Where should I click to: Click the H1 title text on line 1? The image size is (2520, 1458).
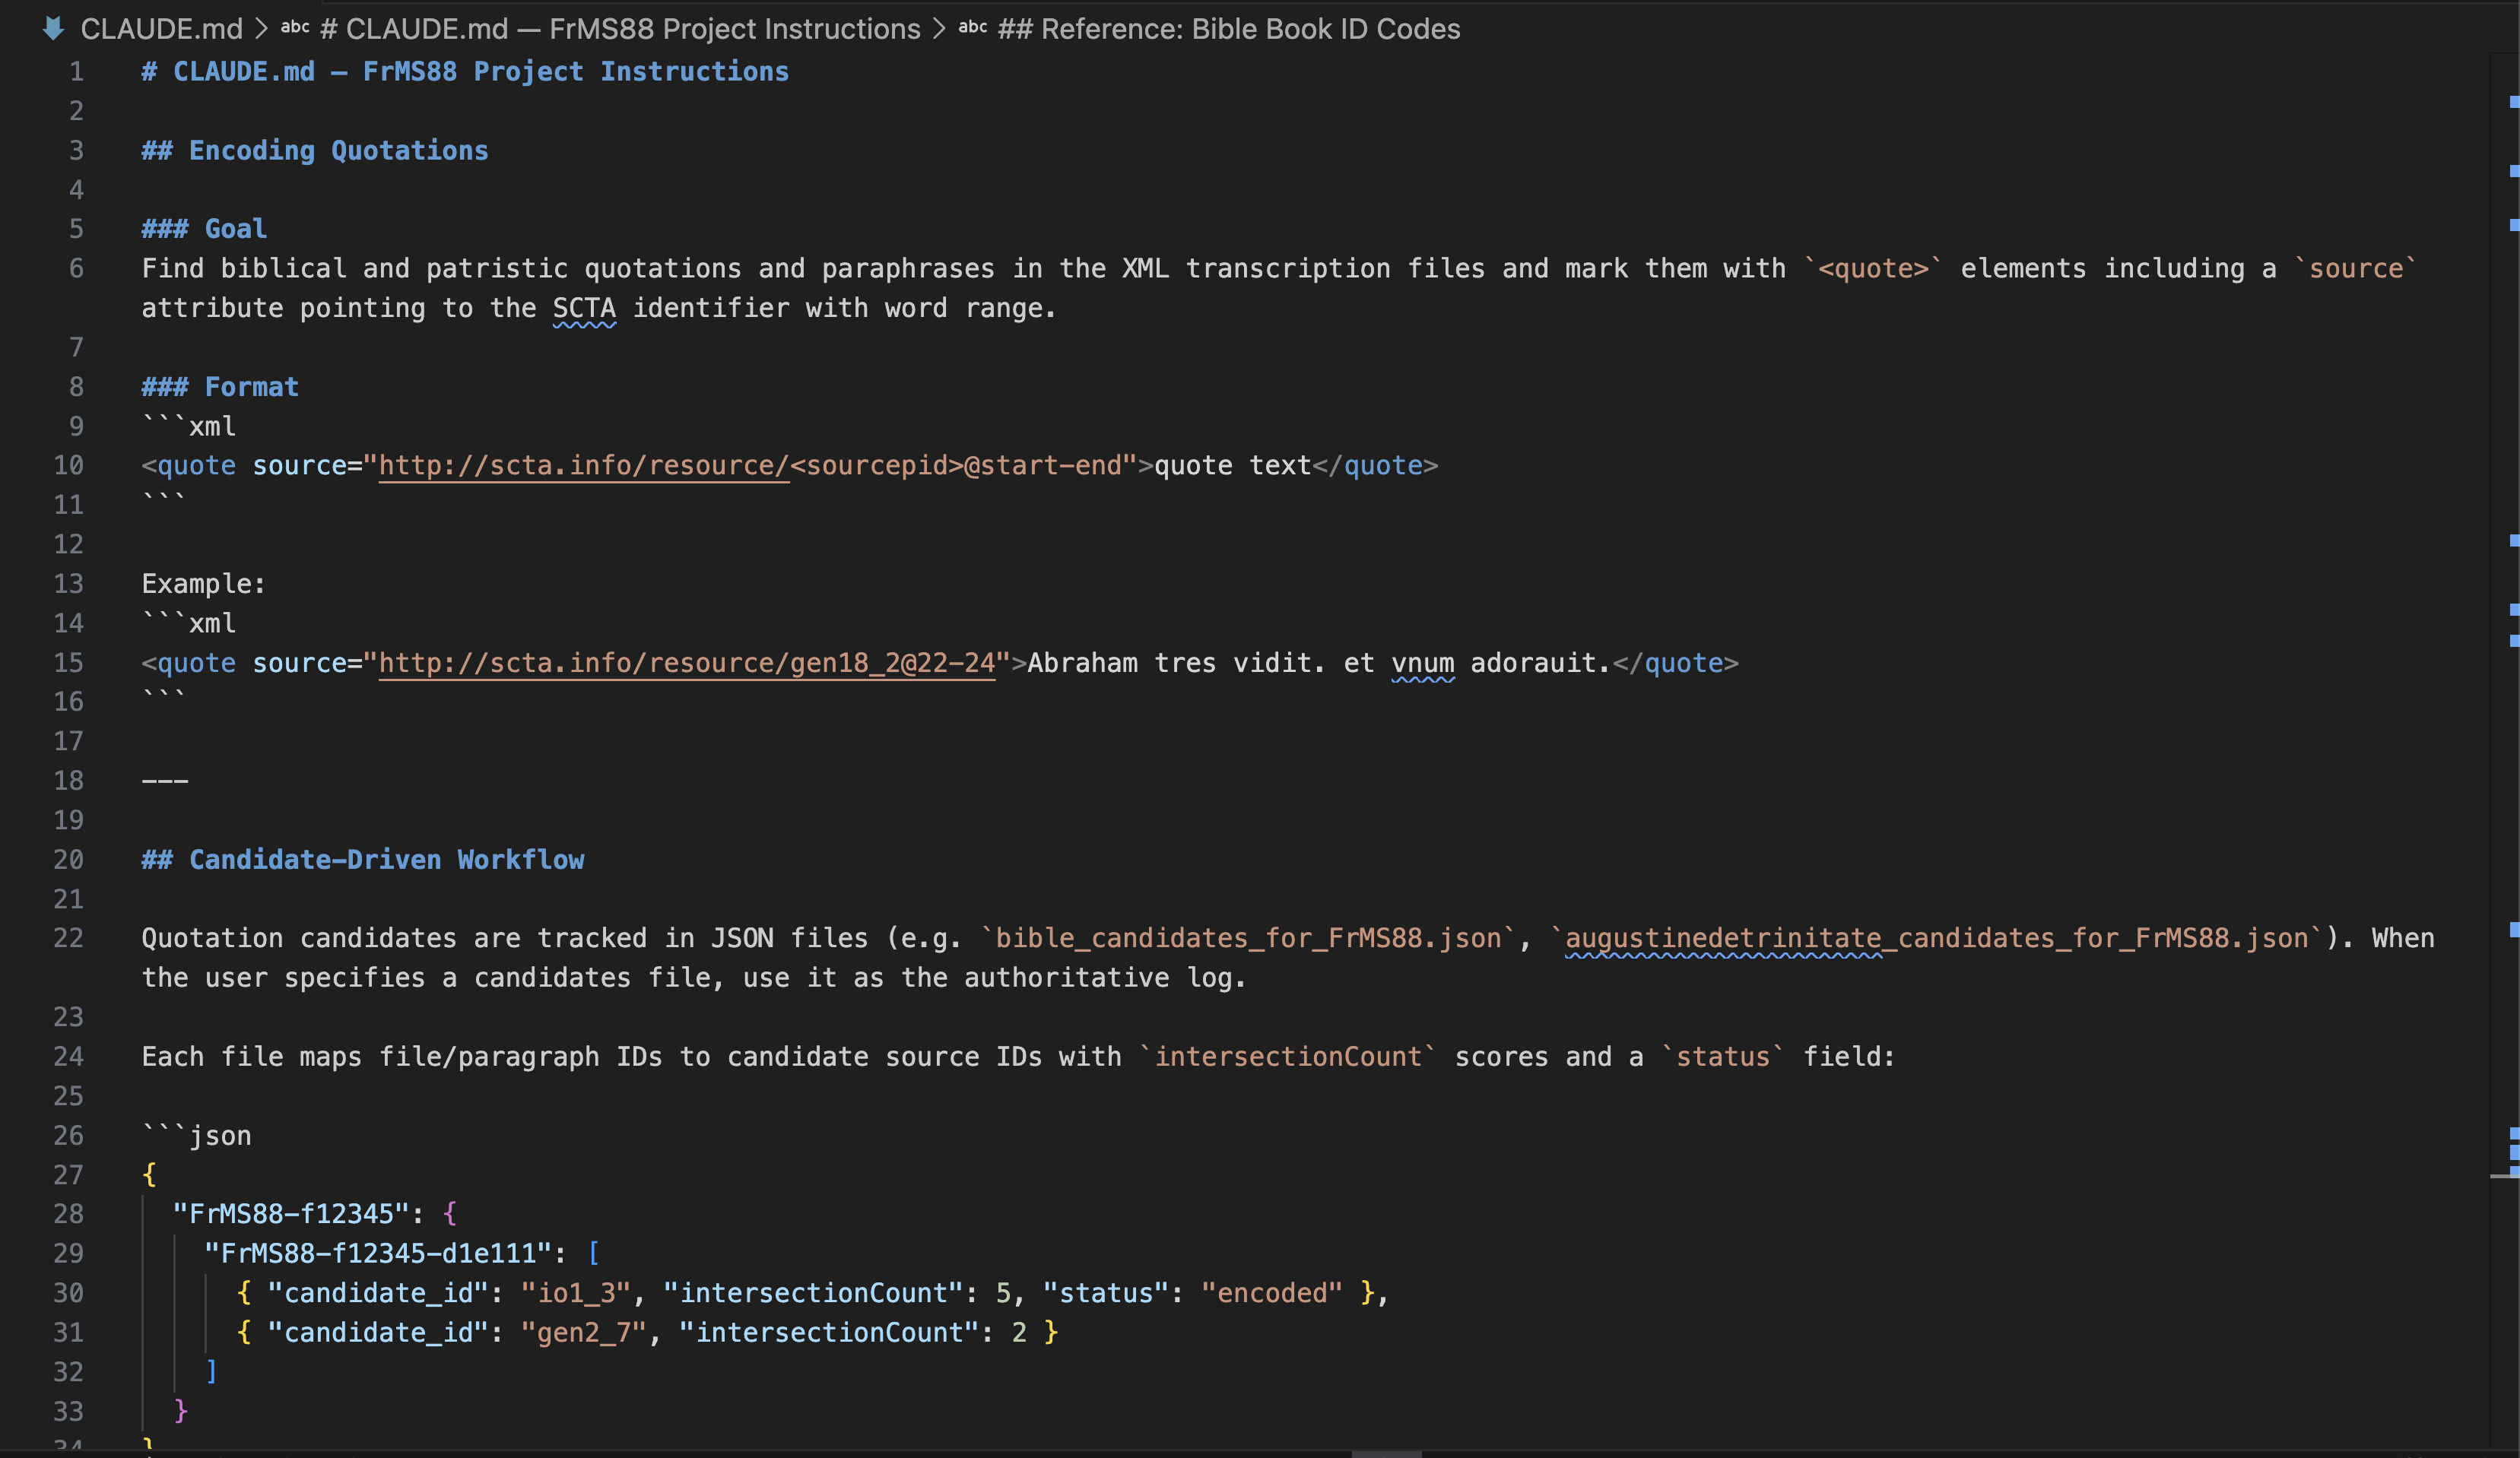coord(465,72)
